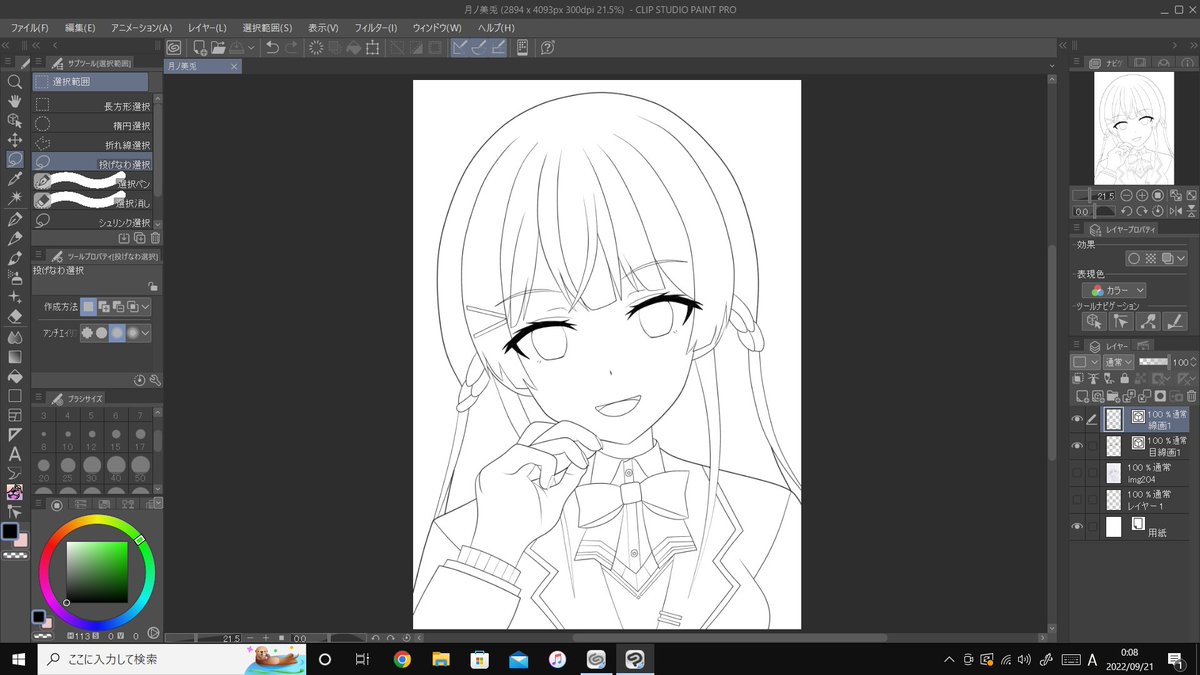Open the layer effect 効果 options dropdown
The width and height of the screenshot is (1200, 675).
pos(1180,258)
